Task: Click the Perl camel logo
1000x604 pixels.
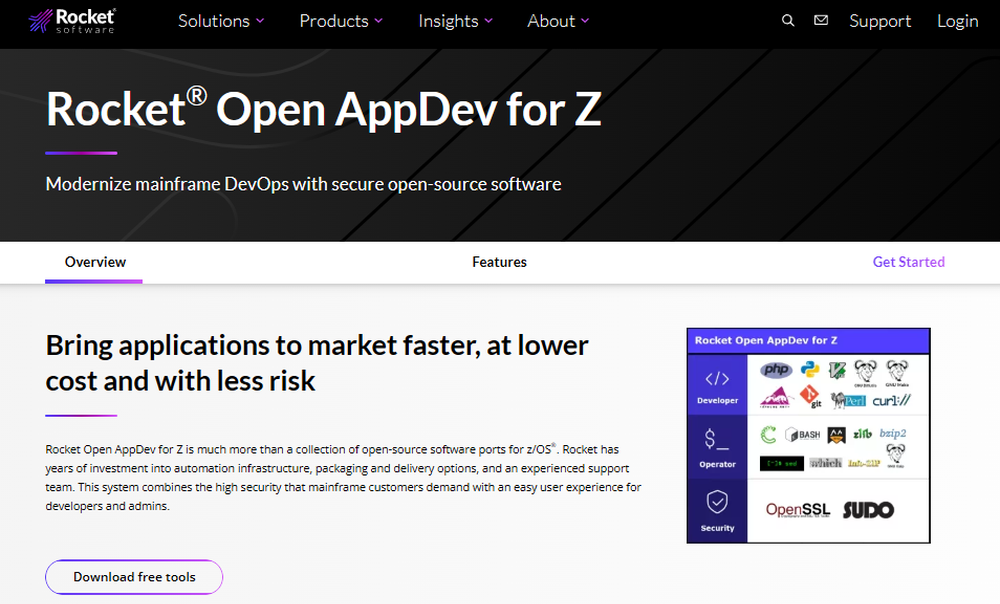Action: [848, 401]
